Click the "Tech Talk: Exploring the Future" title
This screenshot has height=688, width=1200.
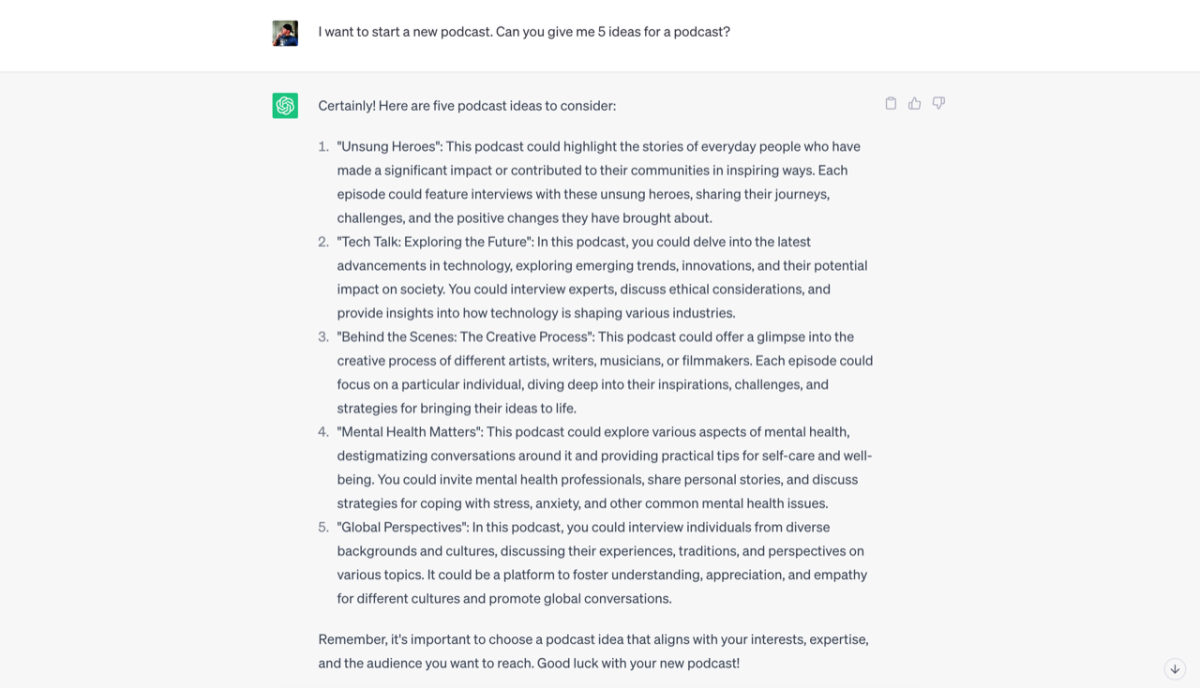point(435,242)
